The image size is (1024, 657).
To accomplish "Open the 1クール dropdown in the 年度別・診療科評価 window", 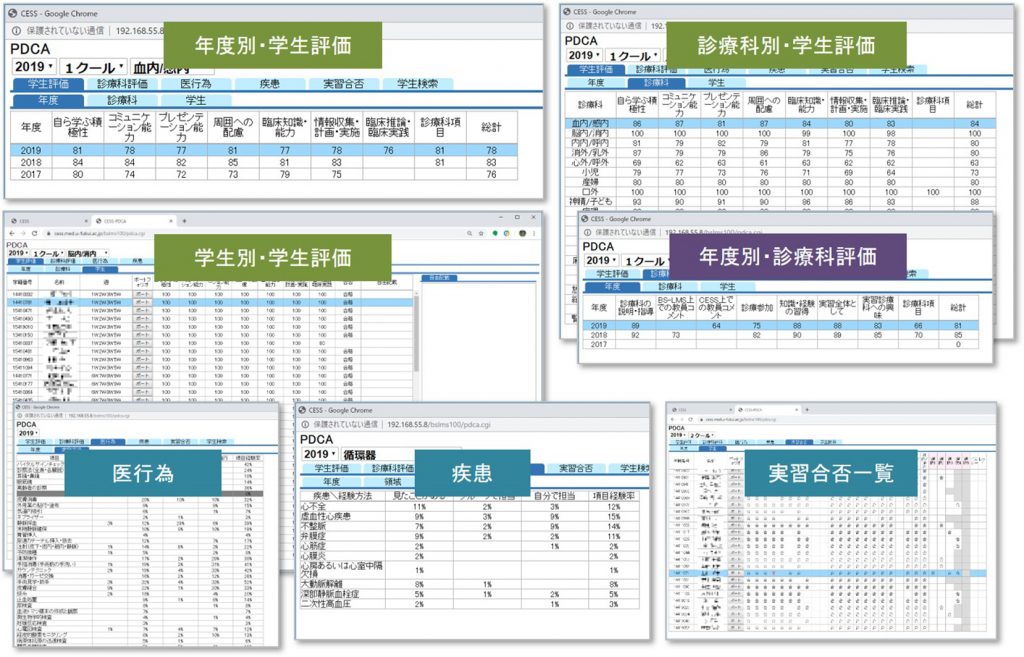I will tap(645, 261).
